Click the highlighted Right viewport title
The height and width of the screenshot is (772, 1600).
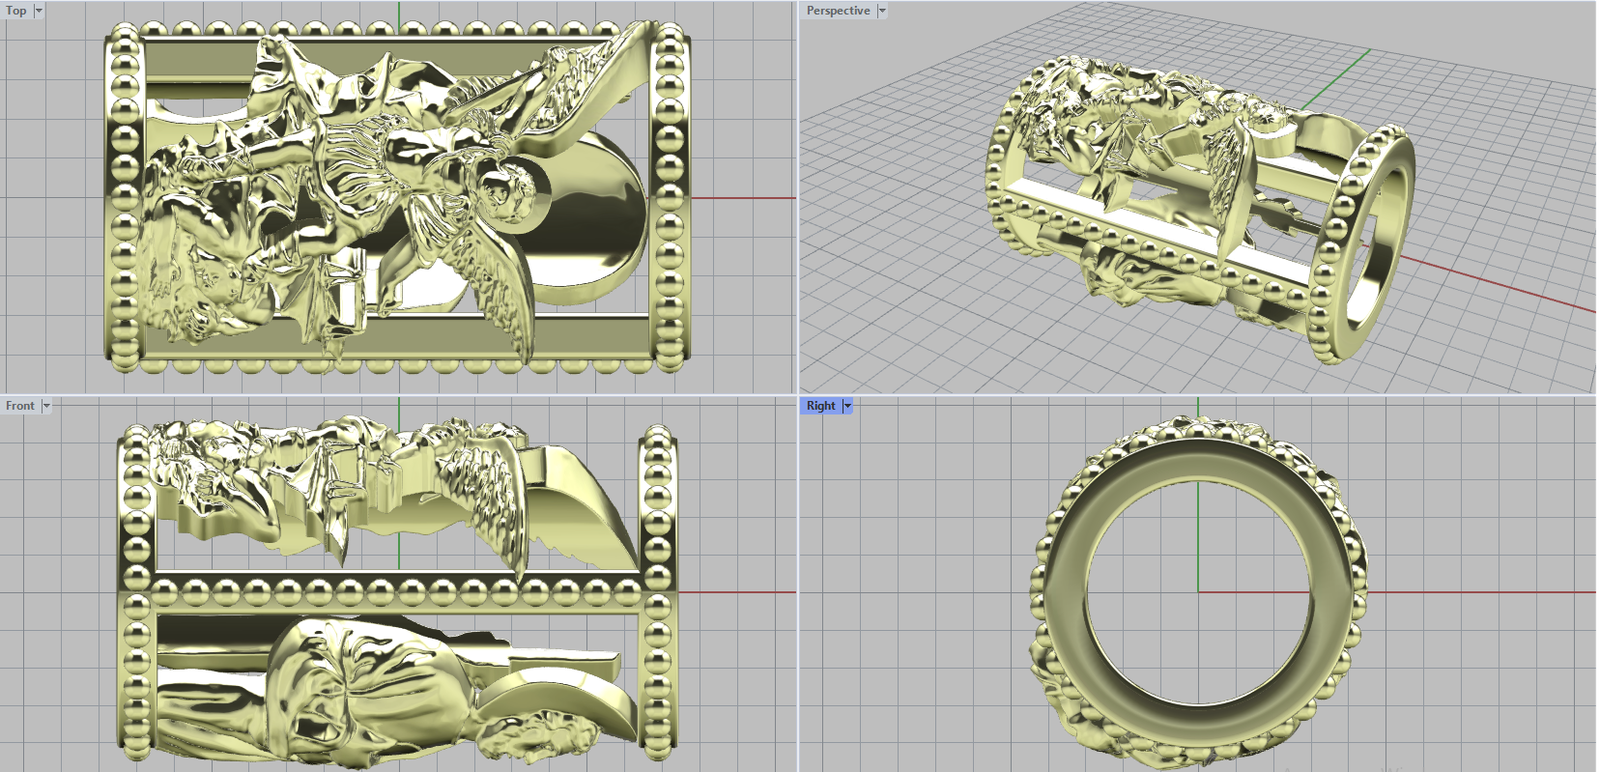[820, 406]
